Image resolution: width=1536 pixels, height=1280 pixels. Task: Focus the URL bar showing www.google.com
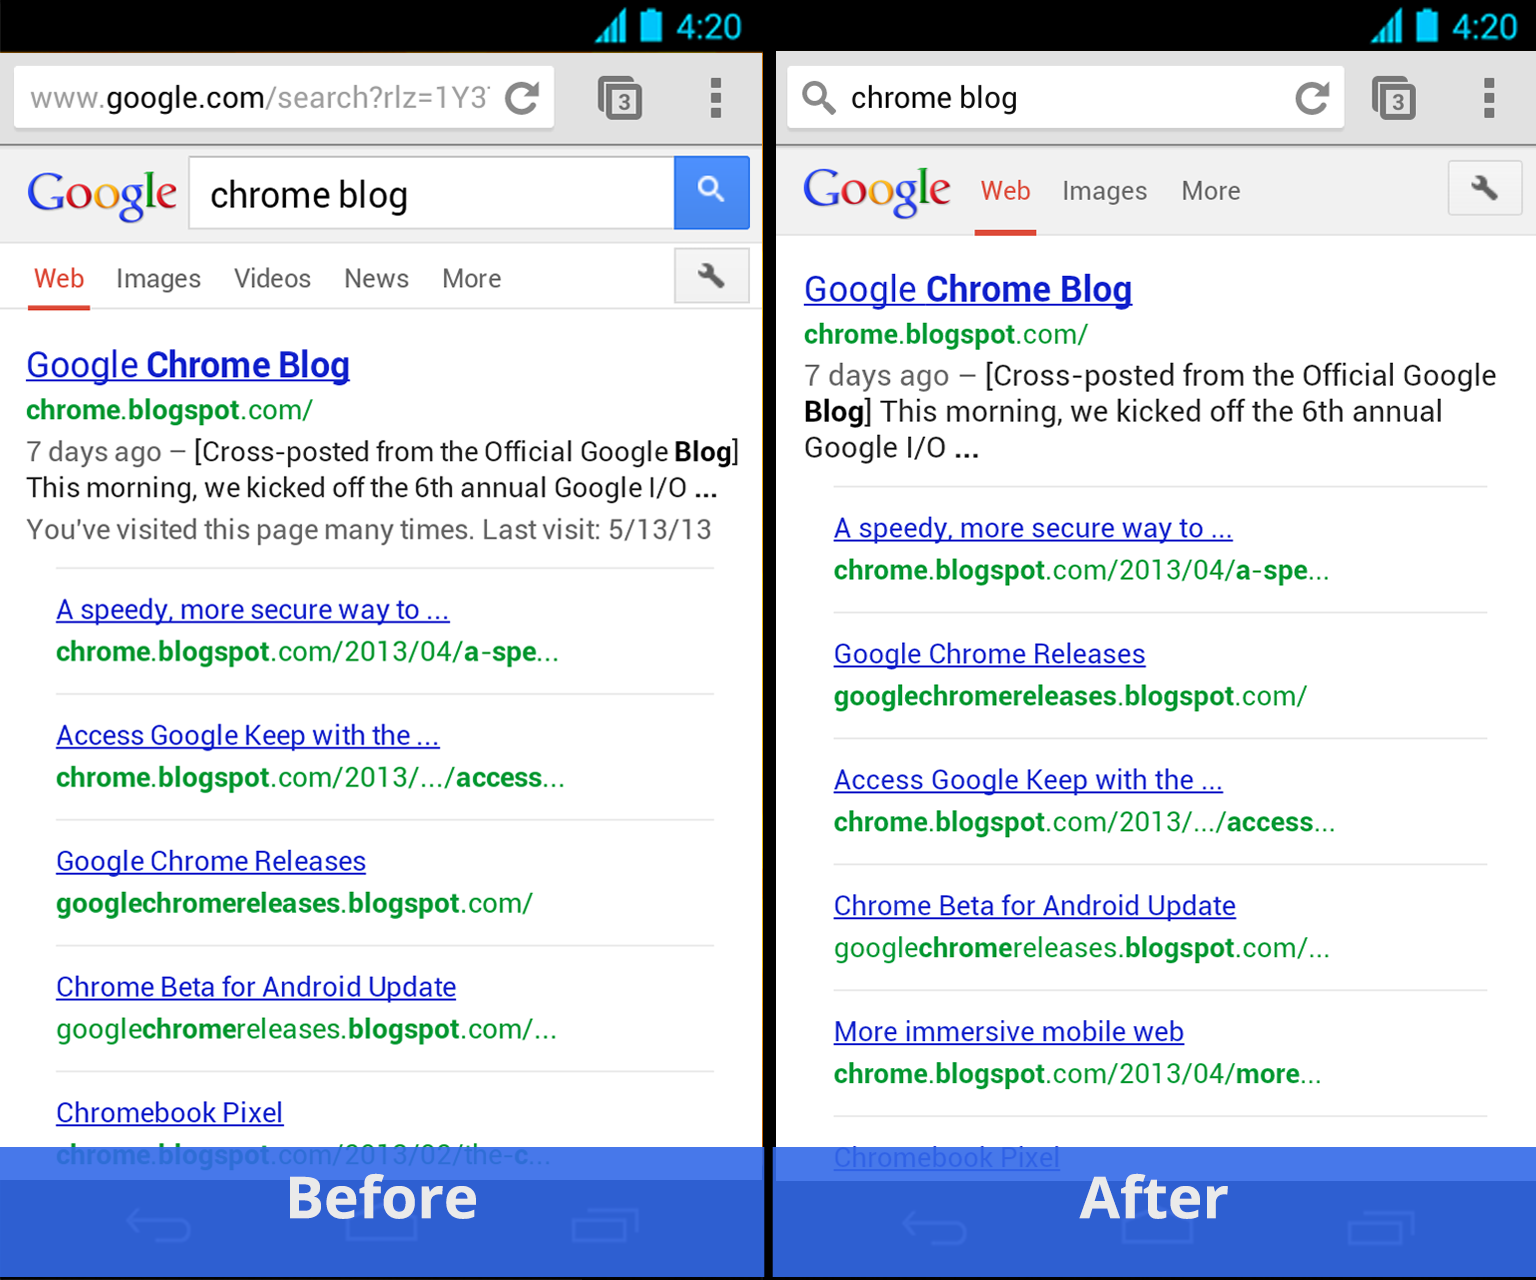(x=259, y=98)
